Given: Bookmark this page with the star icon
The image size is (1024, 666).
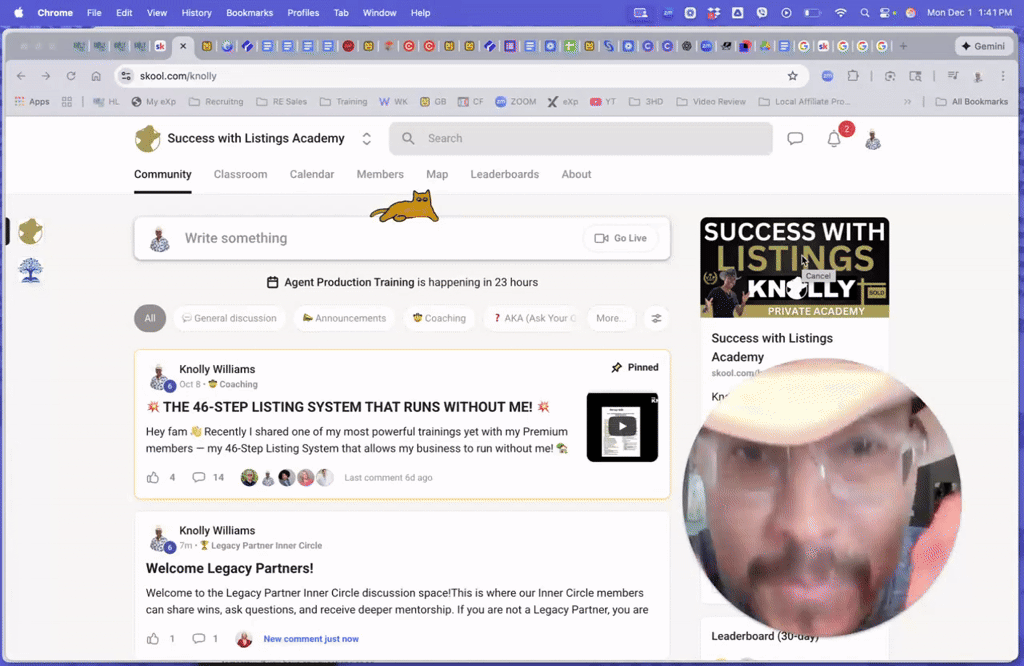Looking at the screenshot, I should [x=792, y=76].
